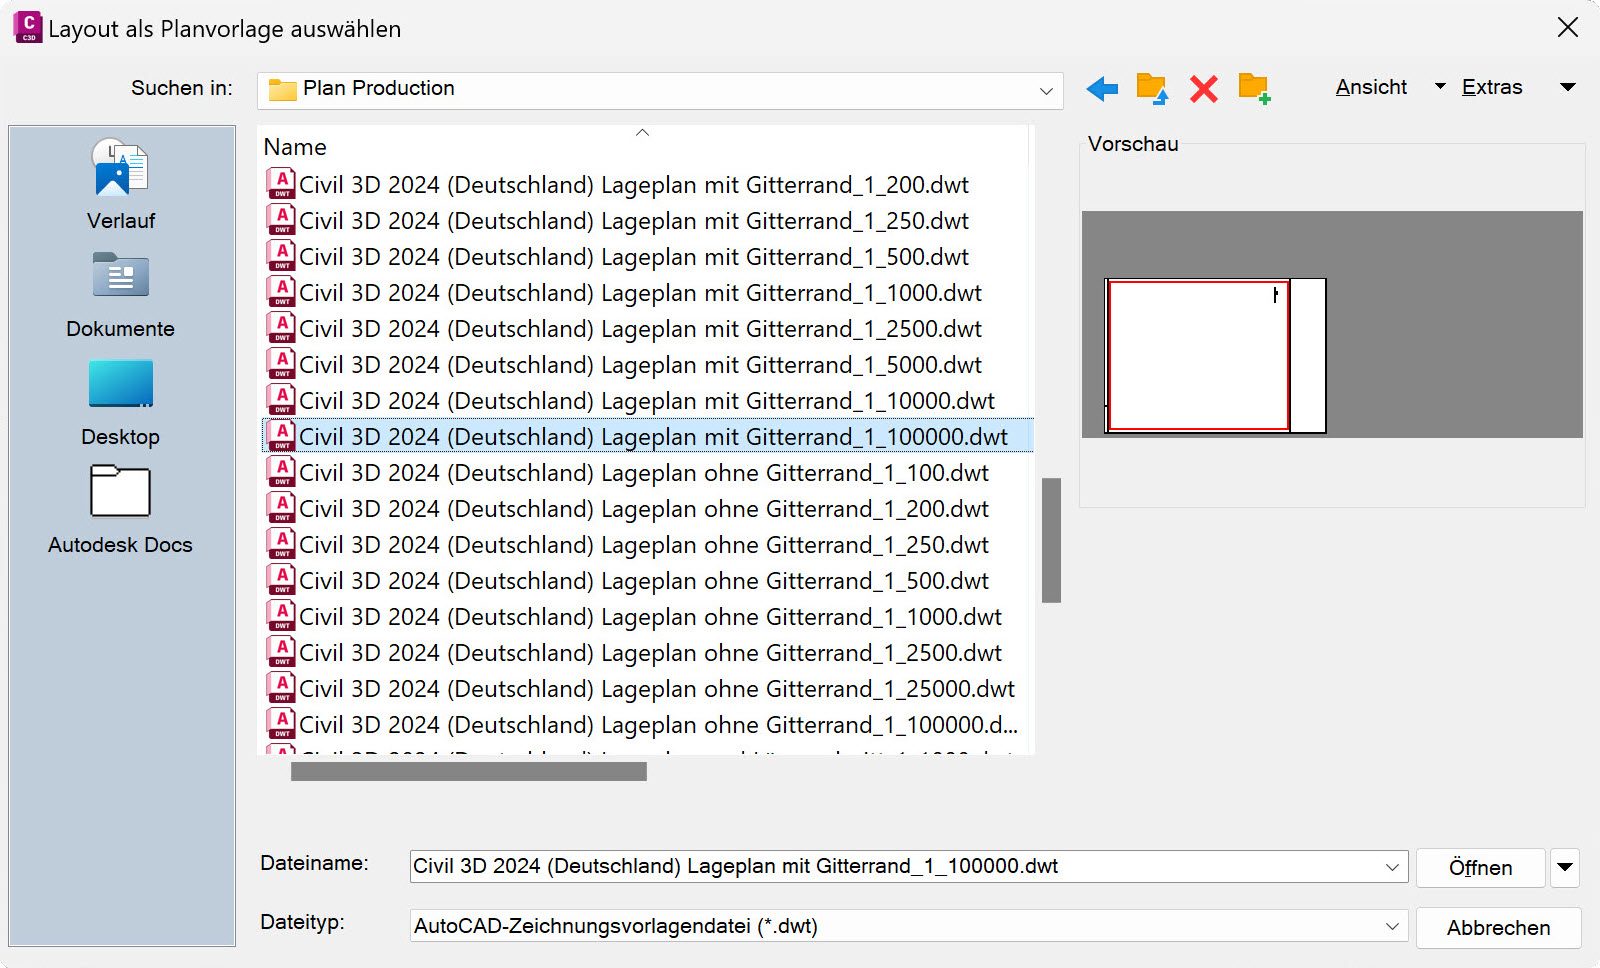Click the horizontal scrollbar under file list
This screenshot has width=1600, height=968.
(x=468, y=772)
